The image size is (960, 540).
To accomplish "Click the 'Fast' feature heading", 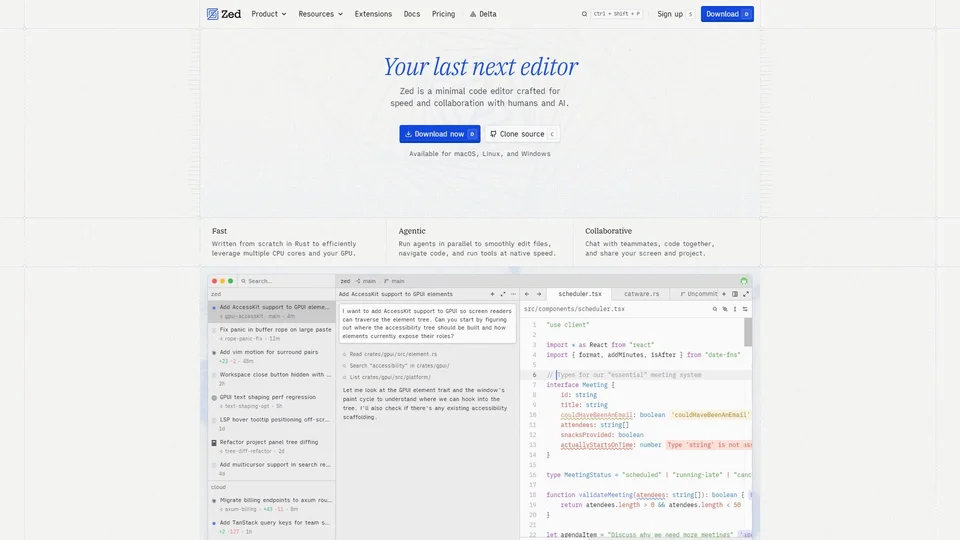I will pyautogui.click(x=219, y=231).
